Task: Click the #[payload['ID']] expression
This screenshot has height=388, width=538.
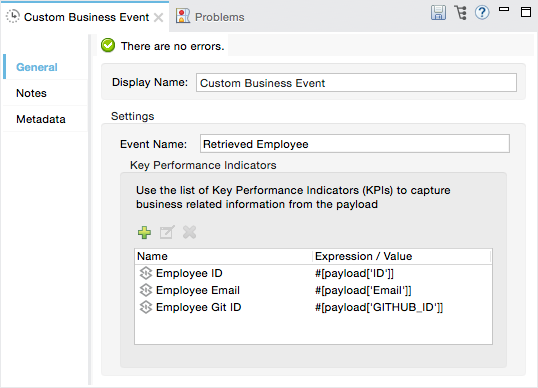Action: 354,273
